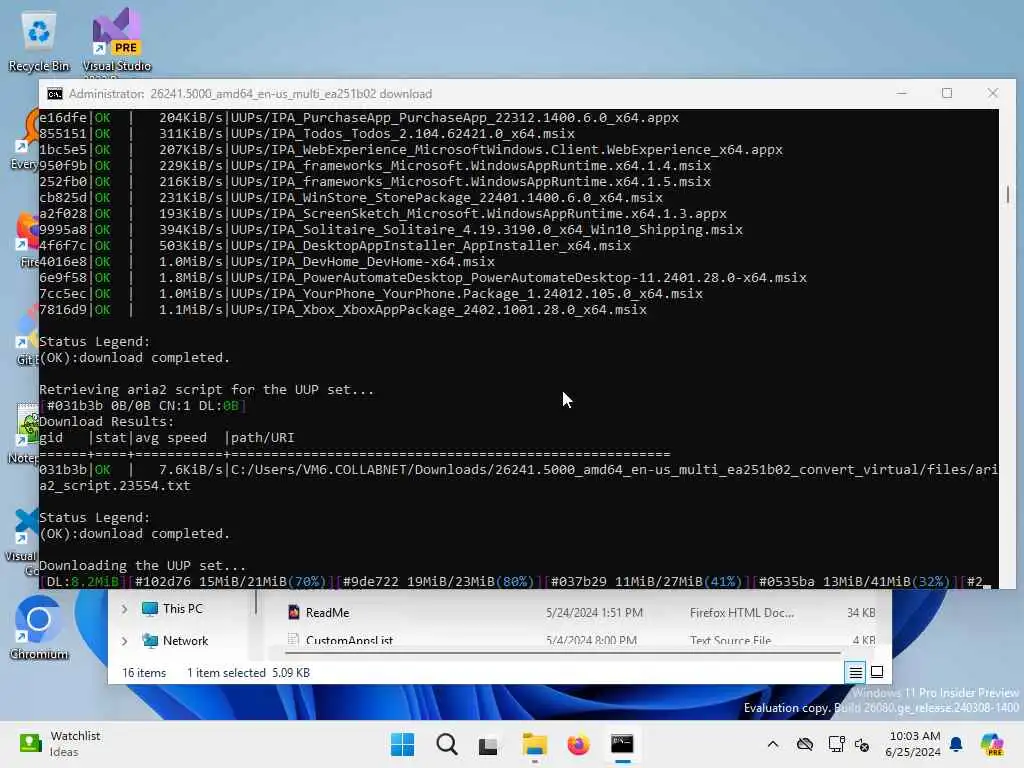1024x768 pixels.
Task: Maximize the command prompt window
Action: (x=947, y=93)
